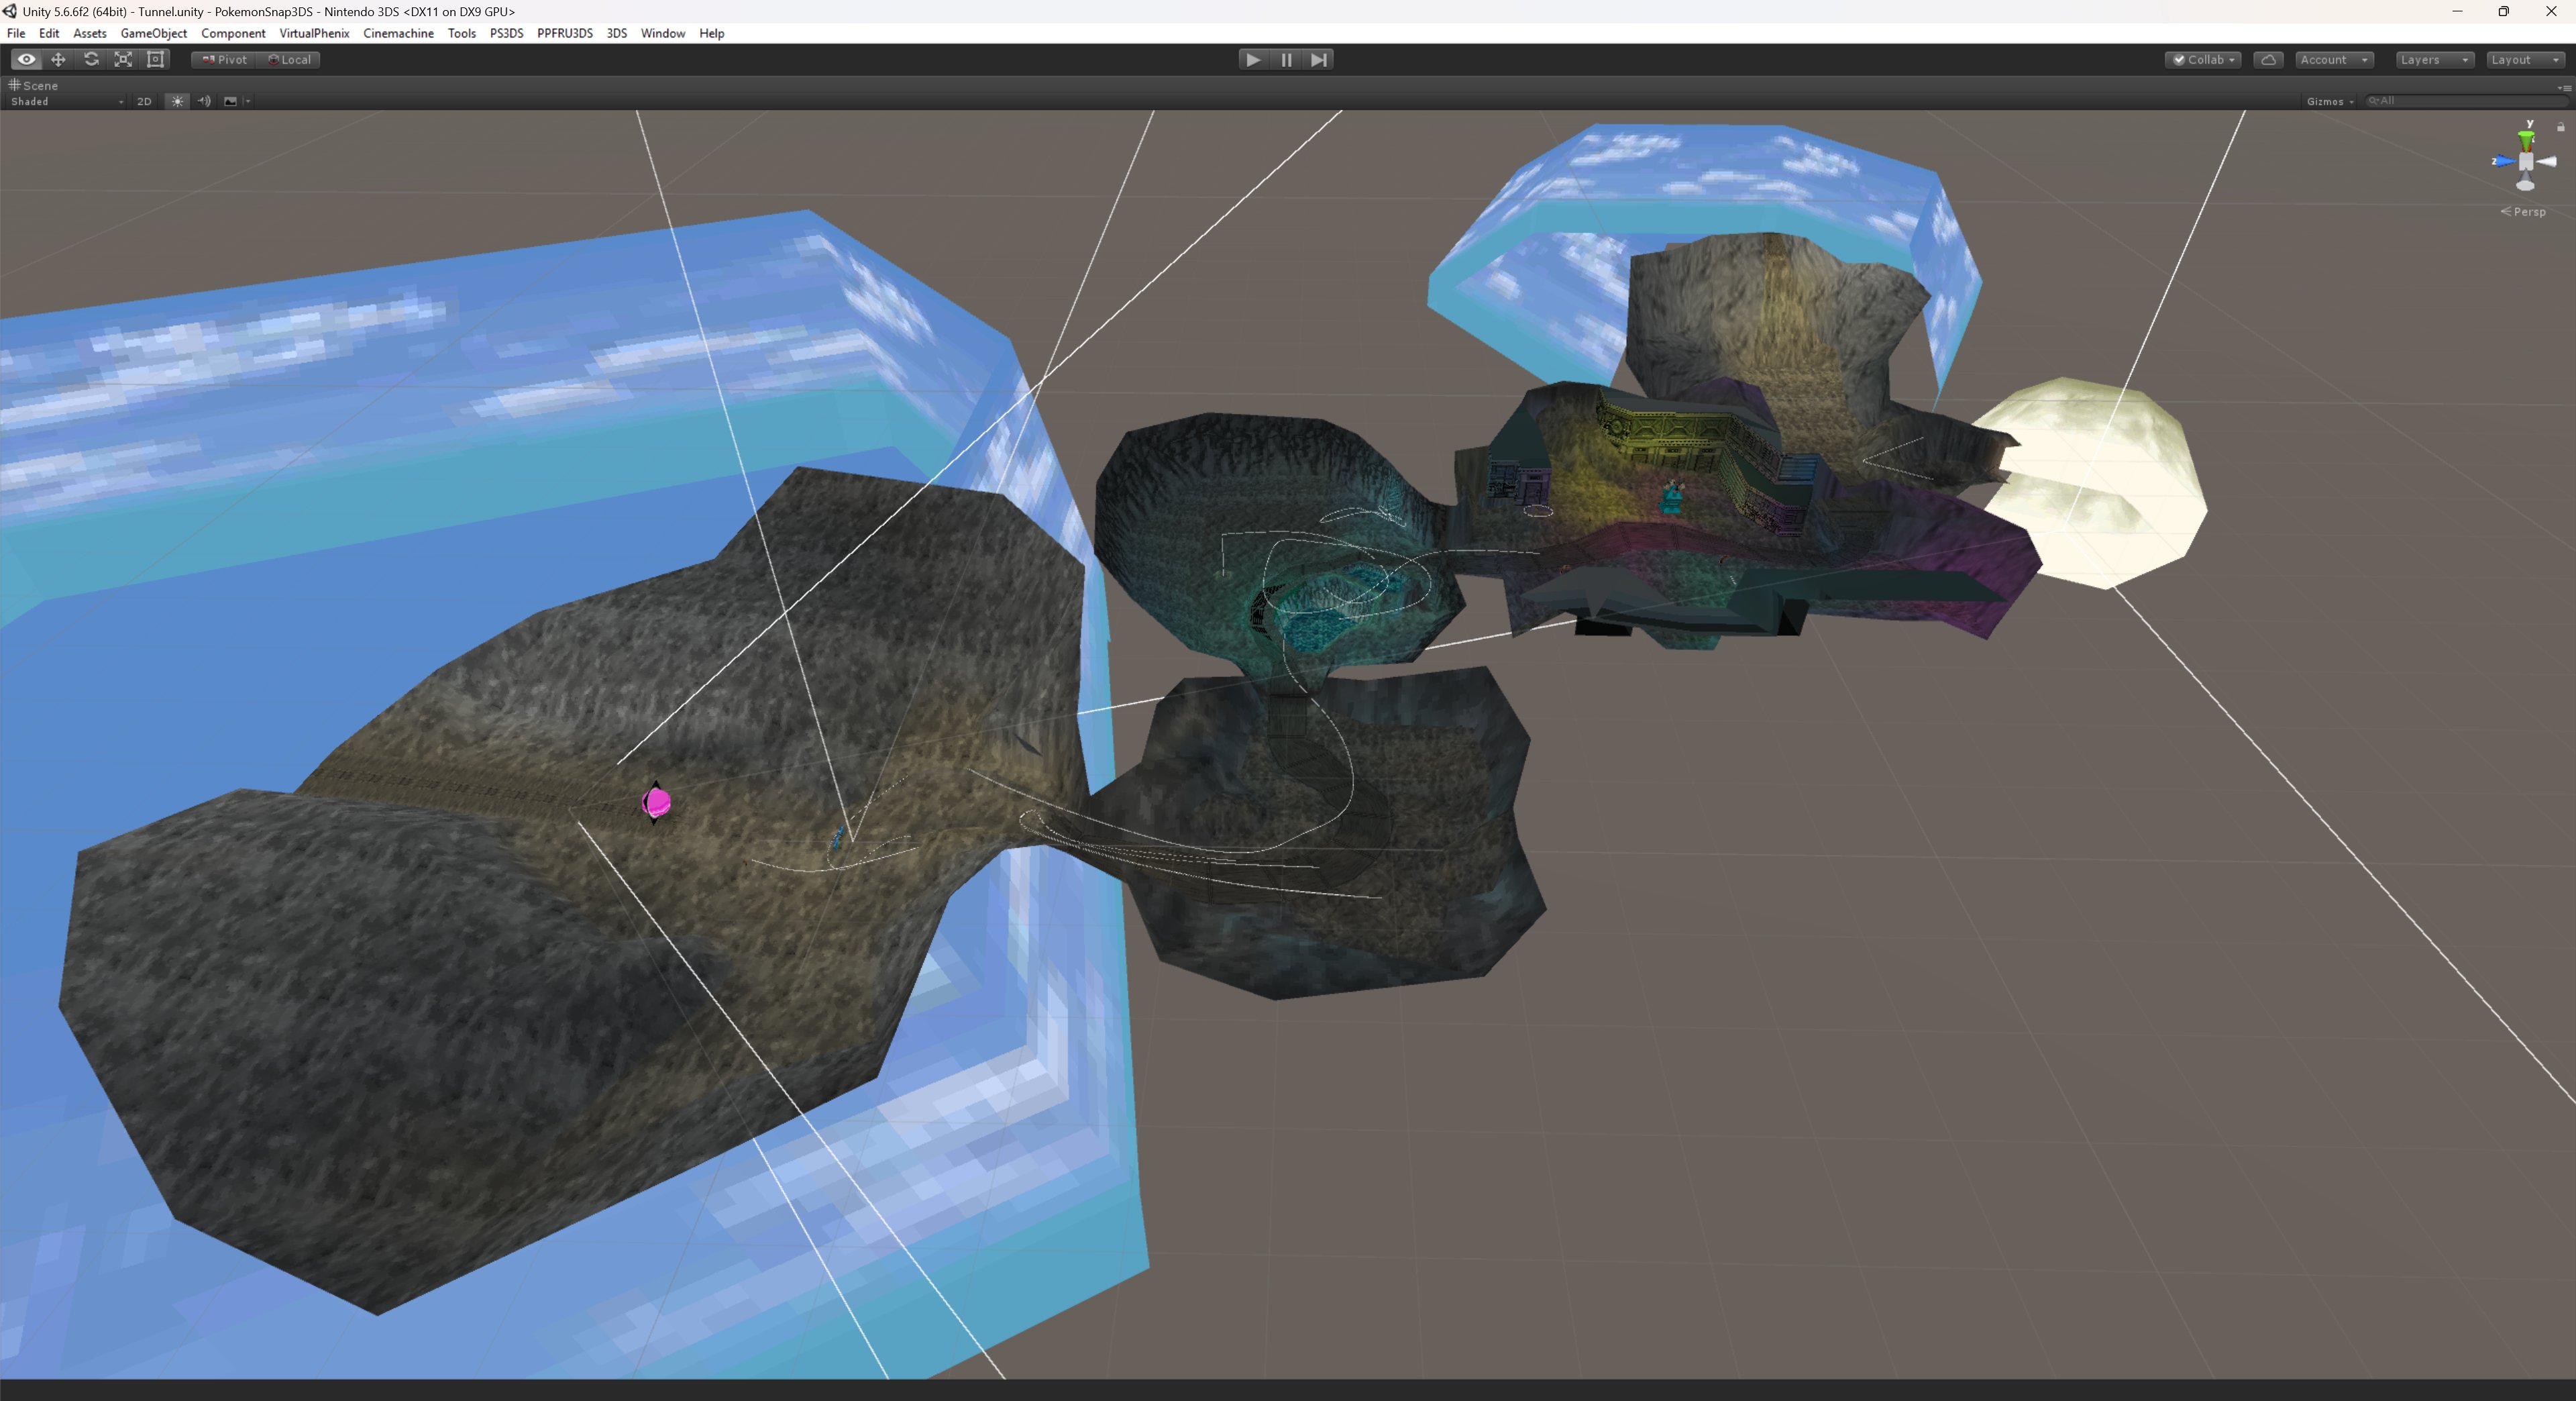The image size is (2576, 1401).
Task: Open the 3DS menu
Action: click(617, 33)
